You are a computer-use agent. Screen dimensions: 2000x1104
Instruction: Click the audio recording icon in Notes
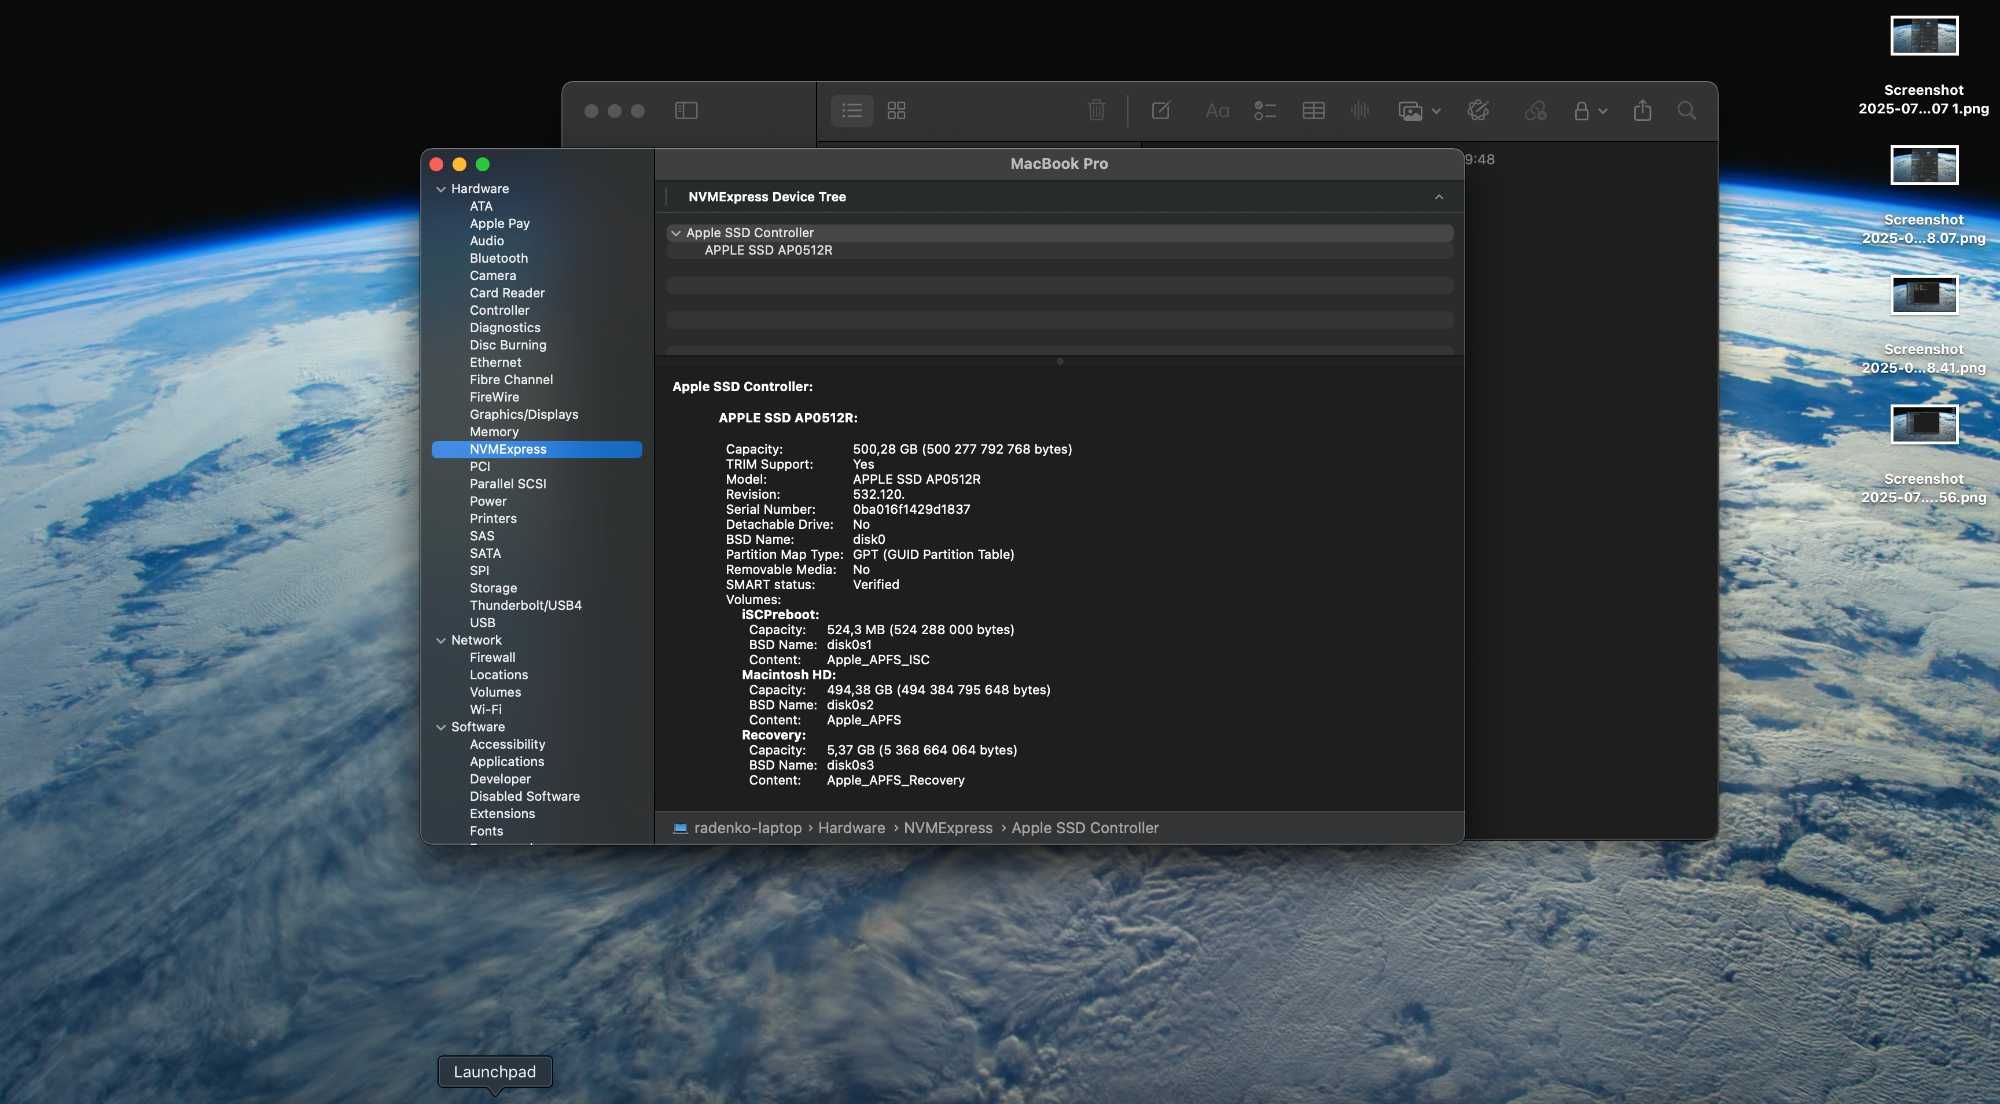(1360, 111)
